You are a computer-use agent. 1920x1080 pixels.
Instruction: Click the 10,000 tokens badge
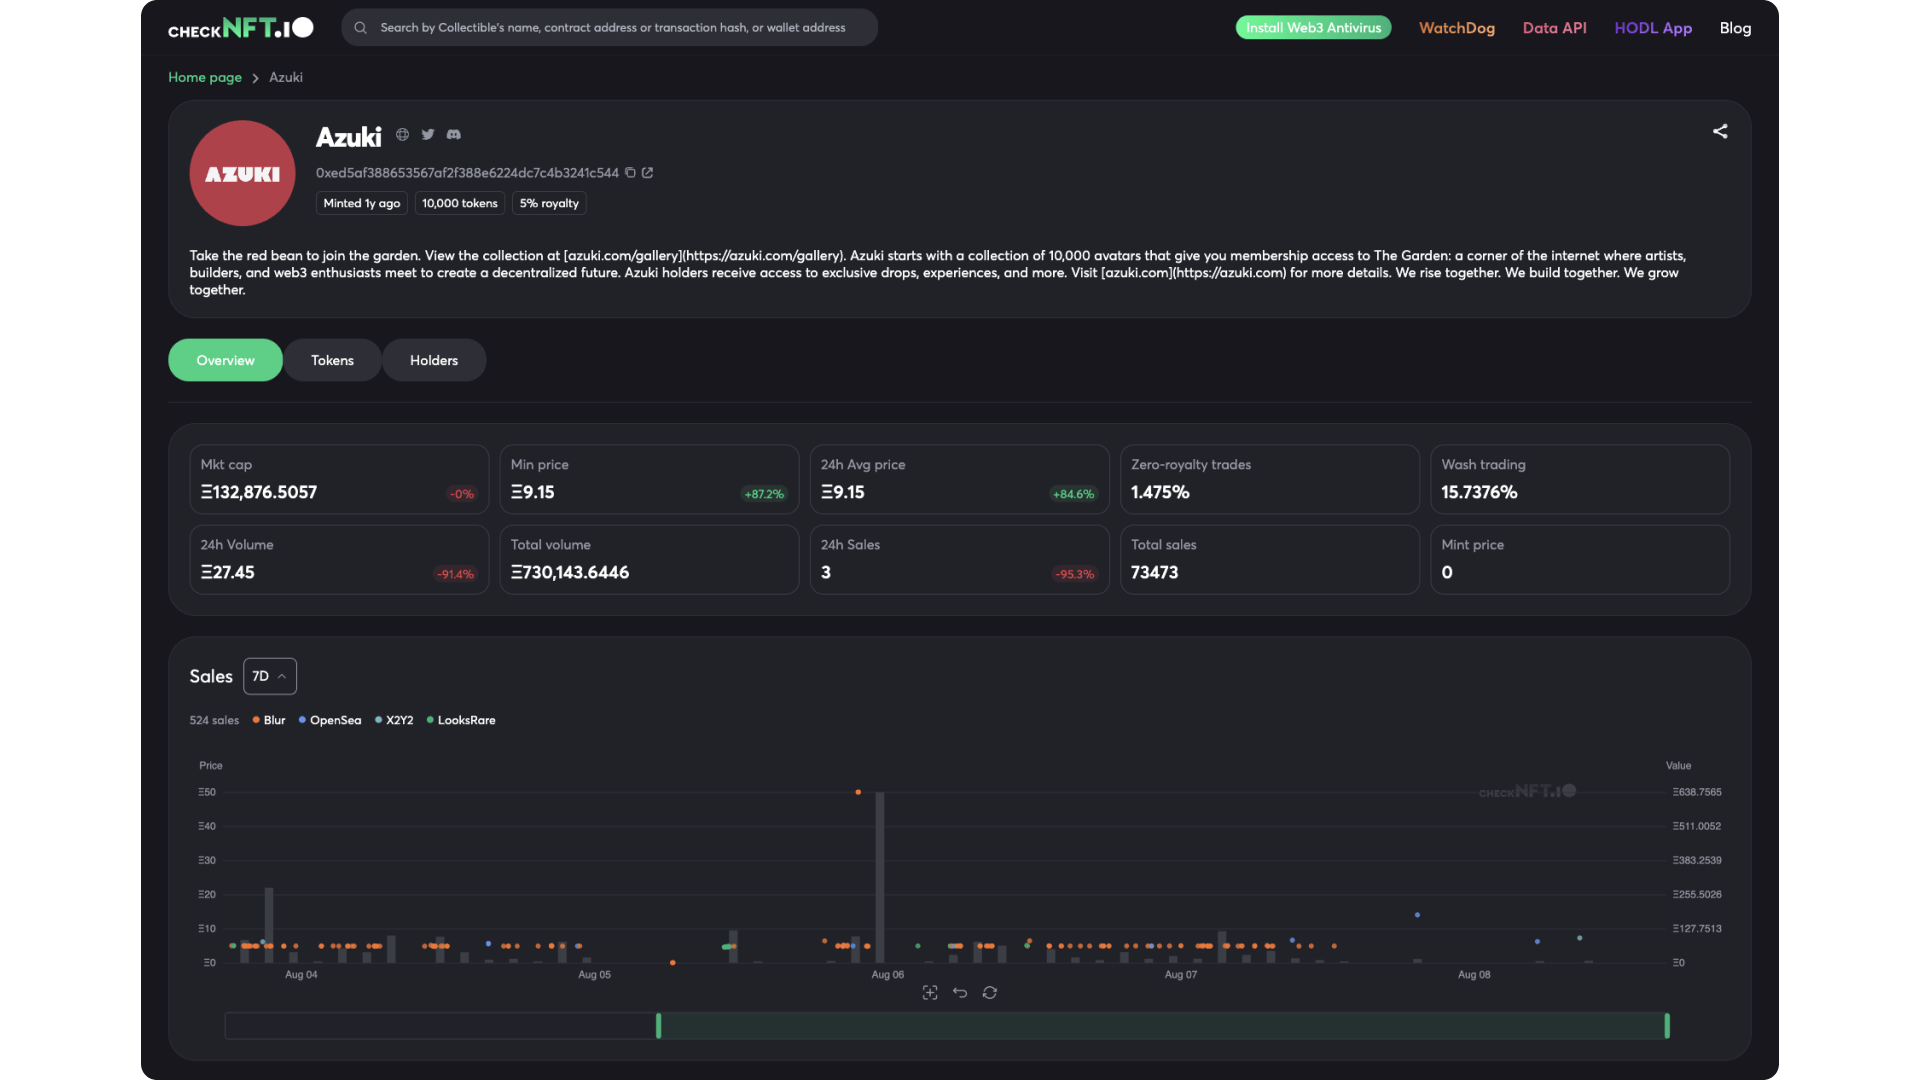pos(460,203)
